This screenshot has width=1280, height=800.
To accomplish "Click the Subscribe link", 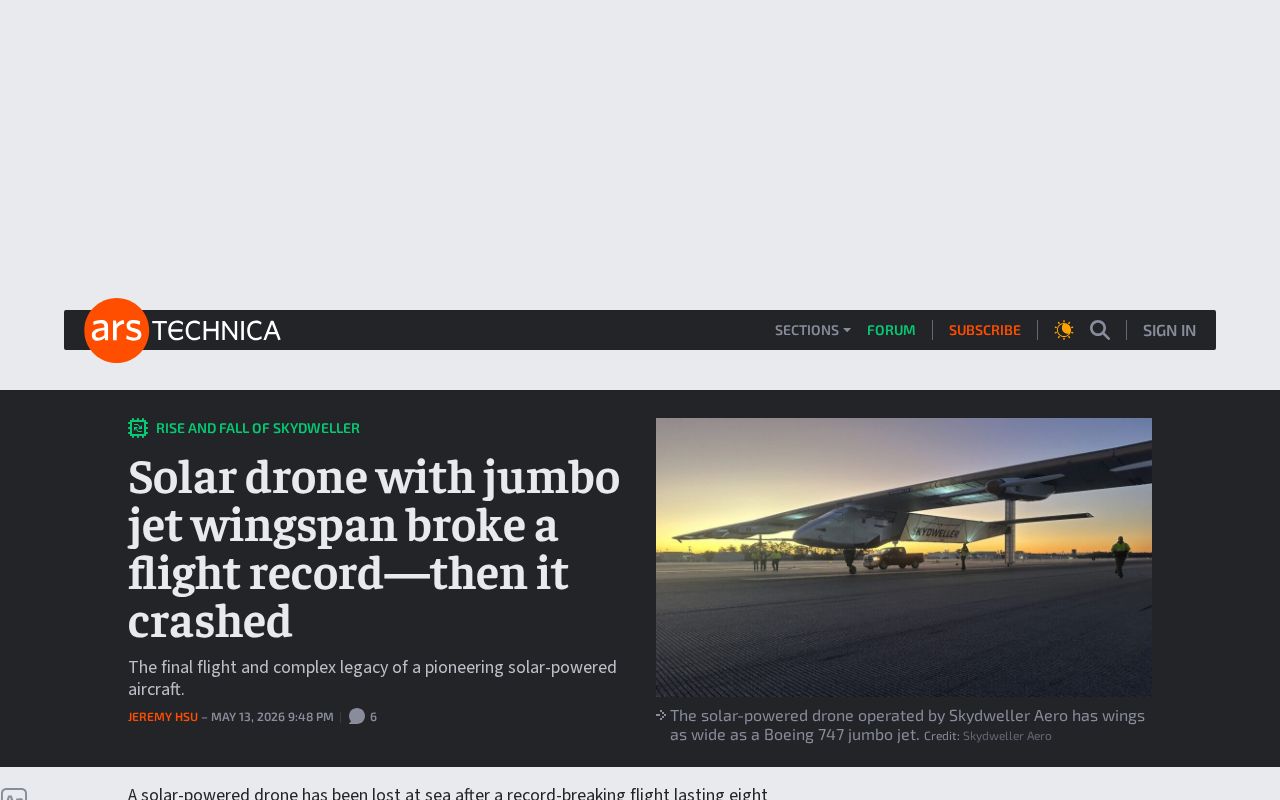I will click(985, 330).
